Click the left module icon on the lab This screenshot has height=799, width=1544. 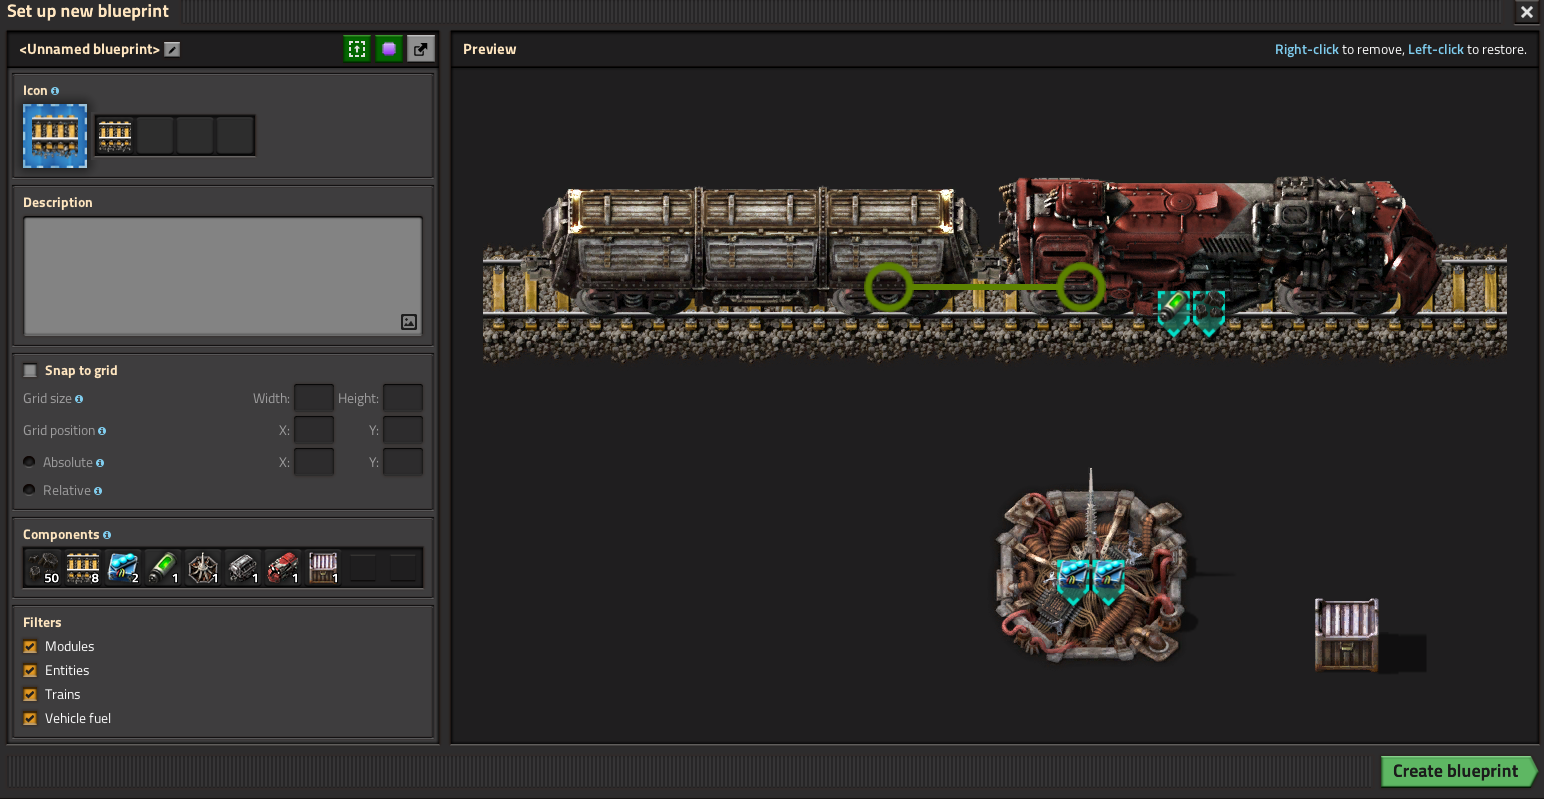pyautogui.click(x=1073, y=581)
